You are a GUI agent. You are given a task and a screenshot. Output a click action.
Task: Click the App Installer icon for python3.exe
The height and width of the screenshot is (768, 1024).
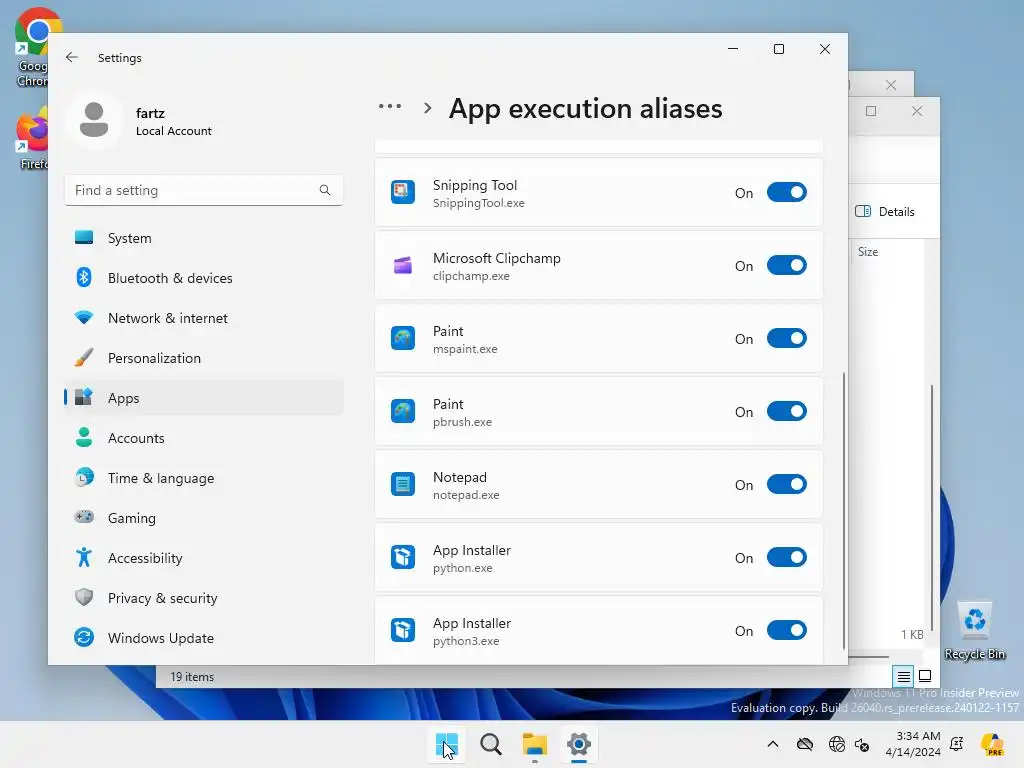coord(403,631)
